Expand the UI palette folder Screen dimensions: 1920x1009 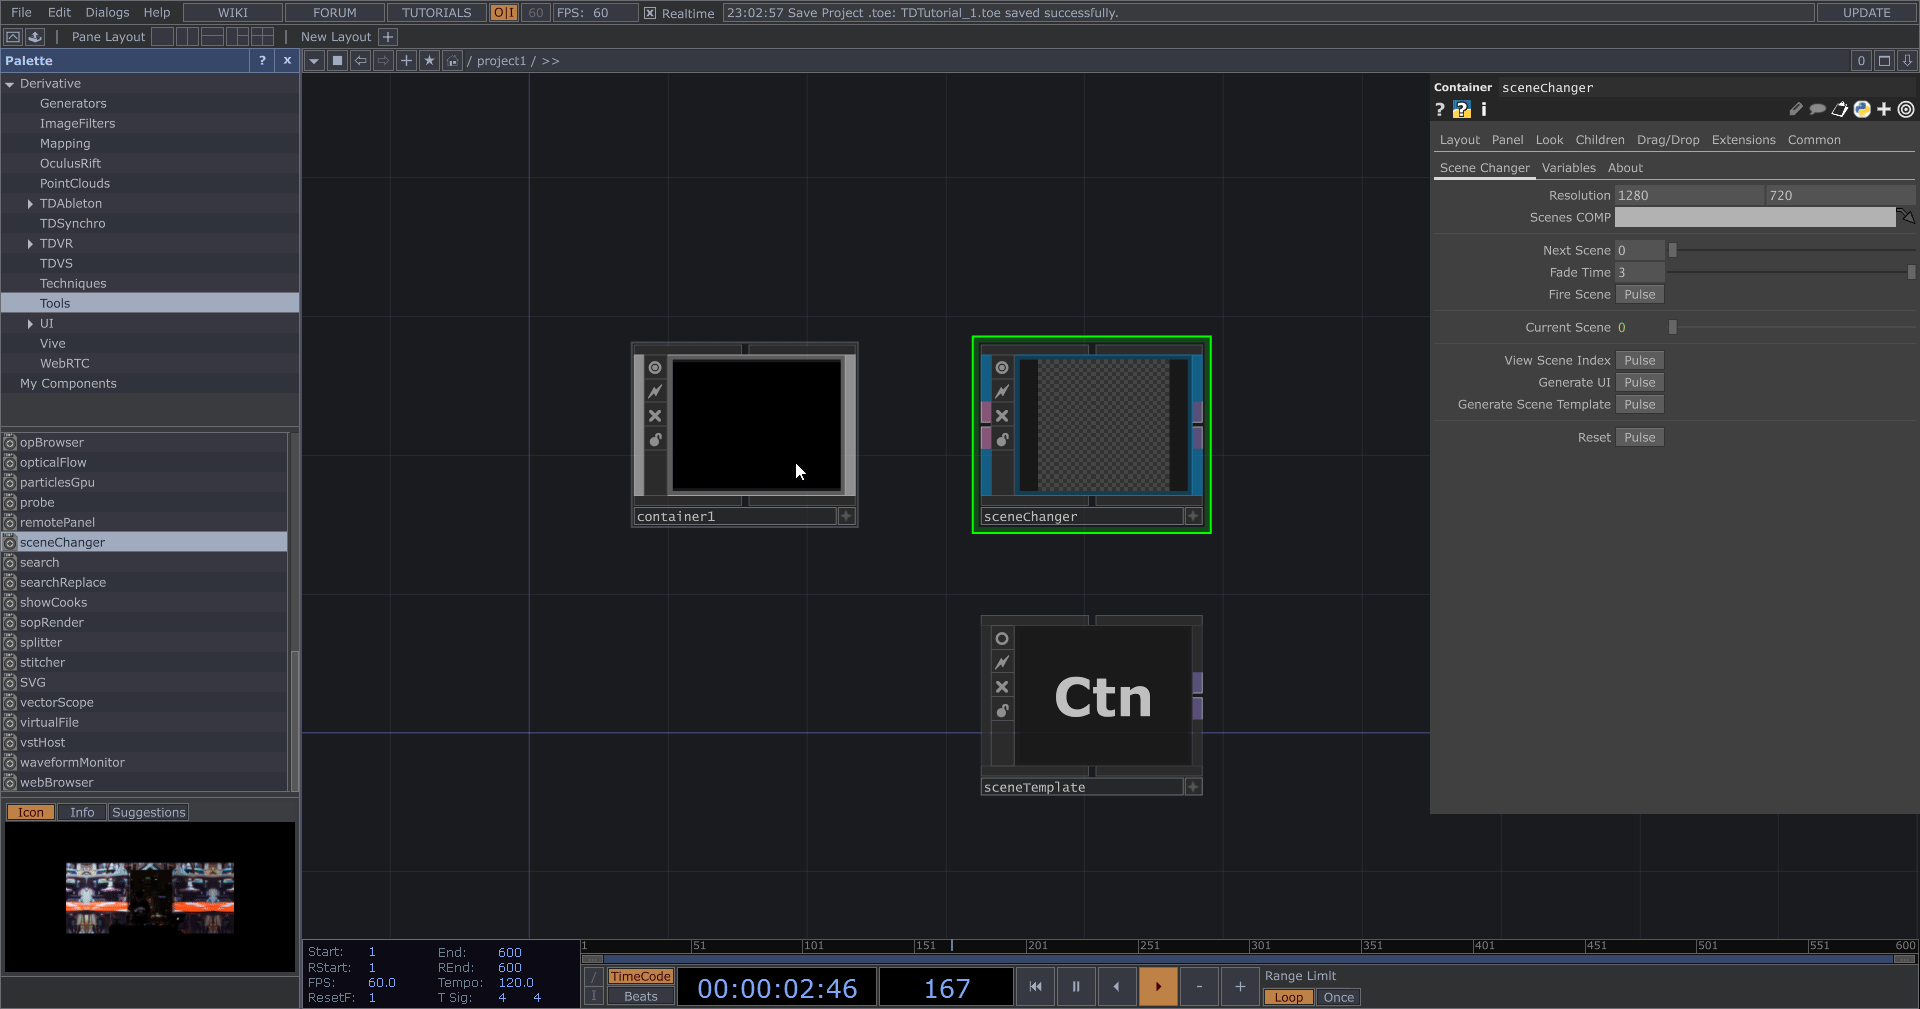(x=30, y=324)
